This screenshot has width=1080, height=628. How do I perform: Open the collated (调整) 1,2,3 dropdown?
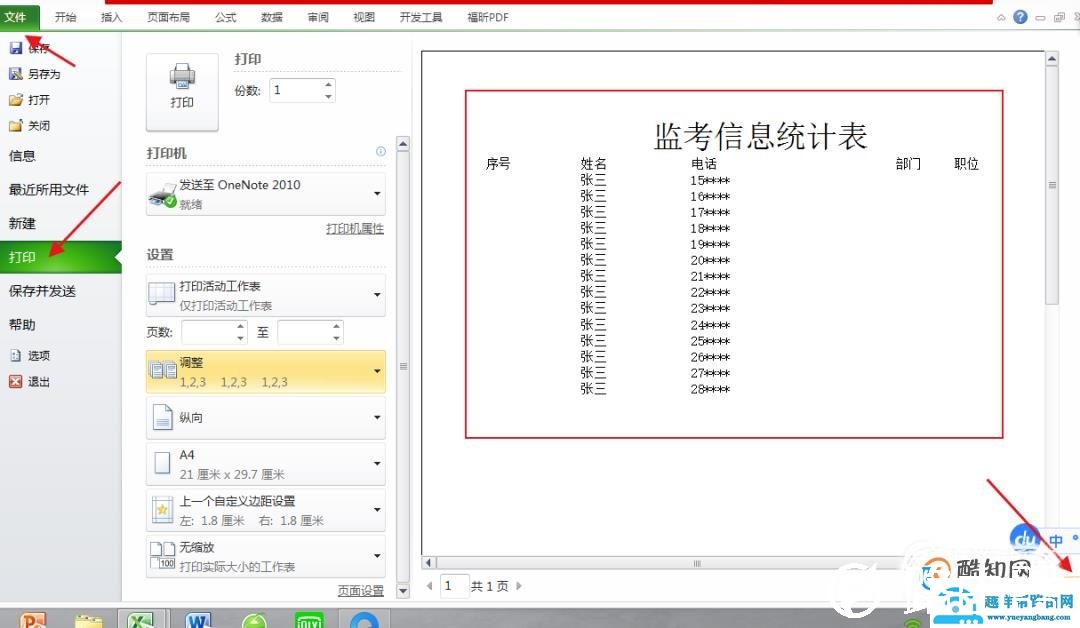(265, 372)
